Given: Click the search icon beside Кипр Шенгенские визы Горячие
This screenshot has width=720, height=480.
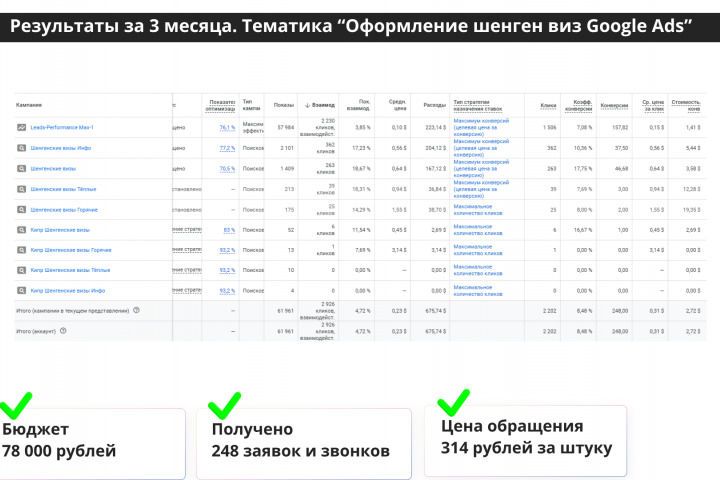Looking at the screenshot, I should tap(22, 250).
